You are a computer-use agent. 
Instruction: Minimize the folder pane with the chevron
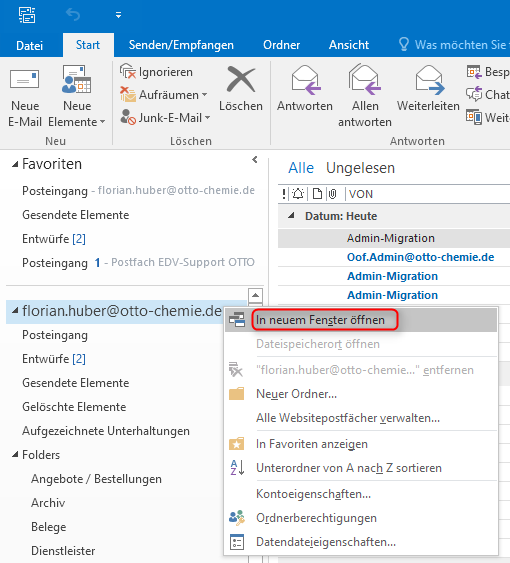pyautogui.click(x=255, y=160)
